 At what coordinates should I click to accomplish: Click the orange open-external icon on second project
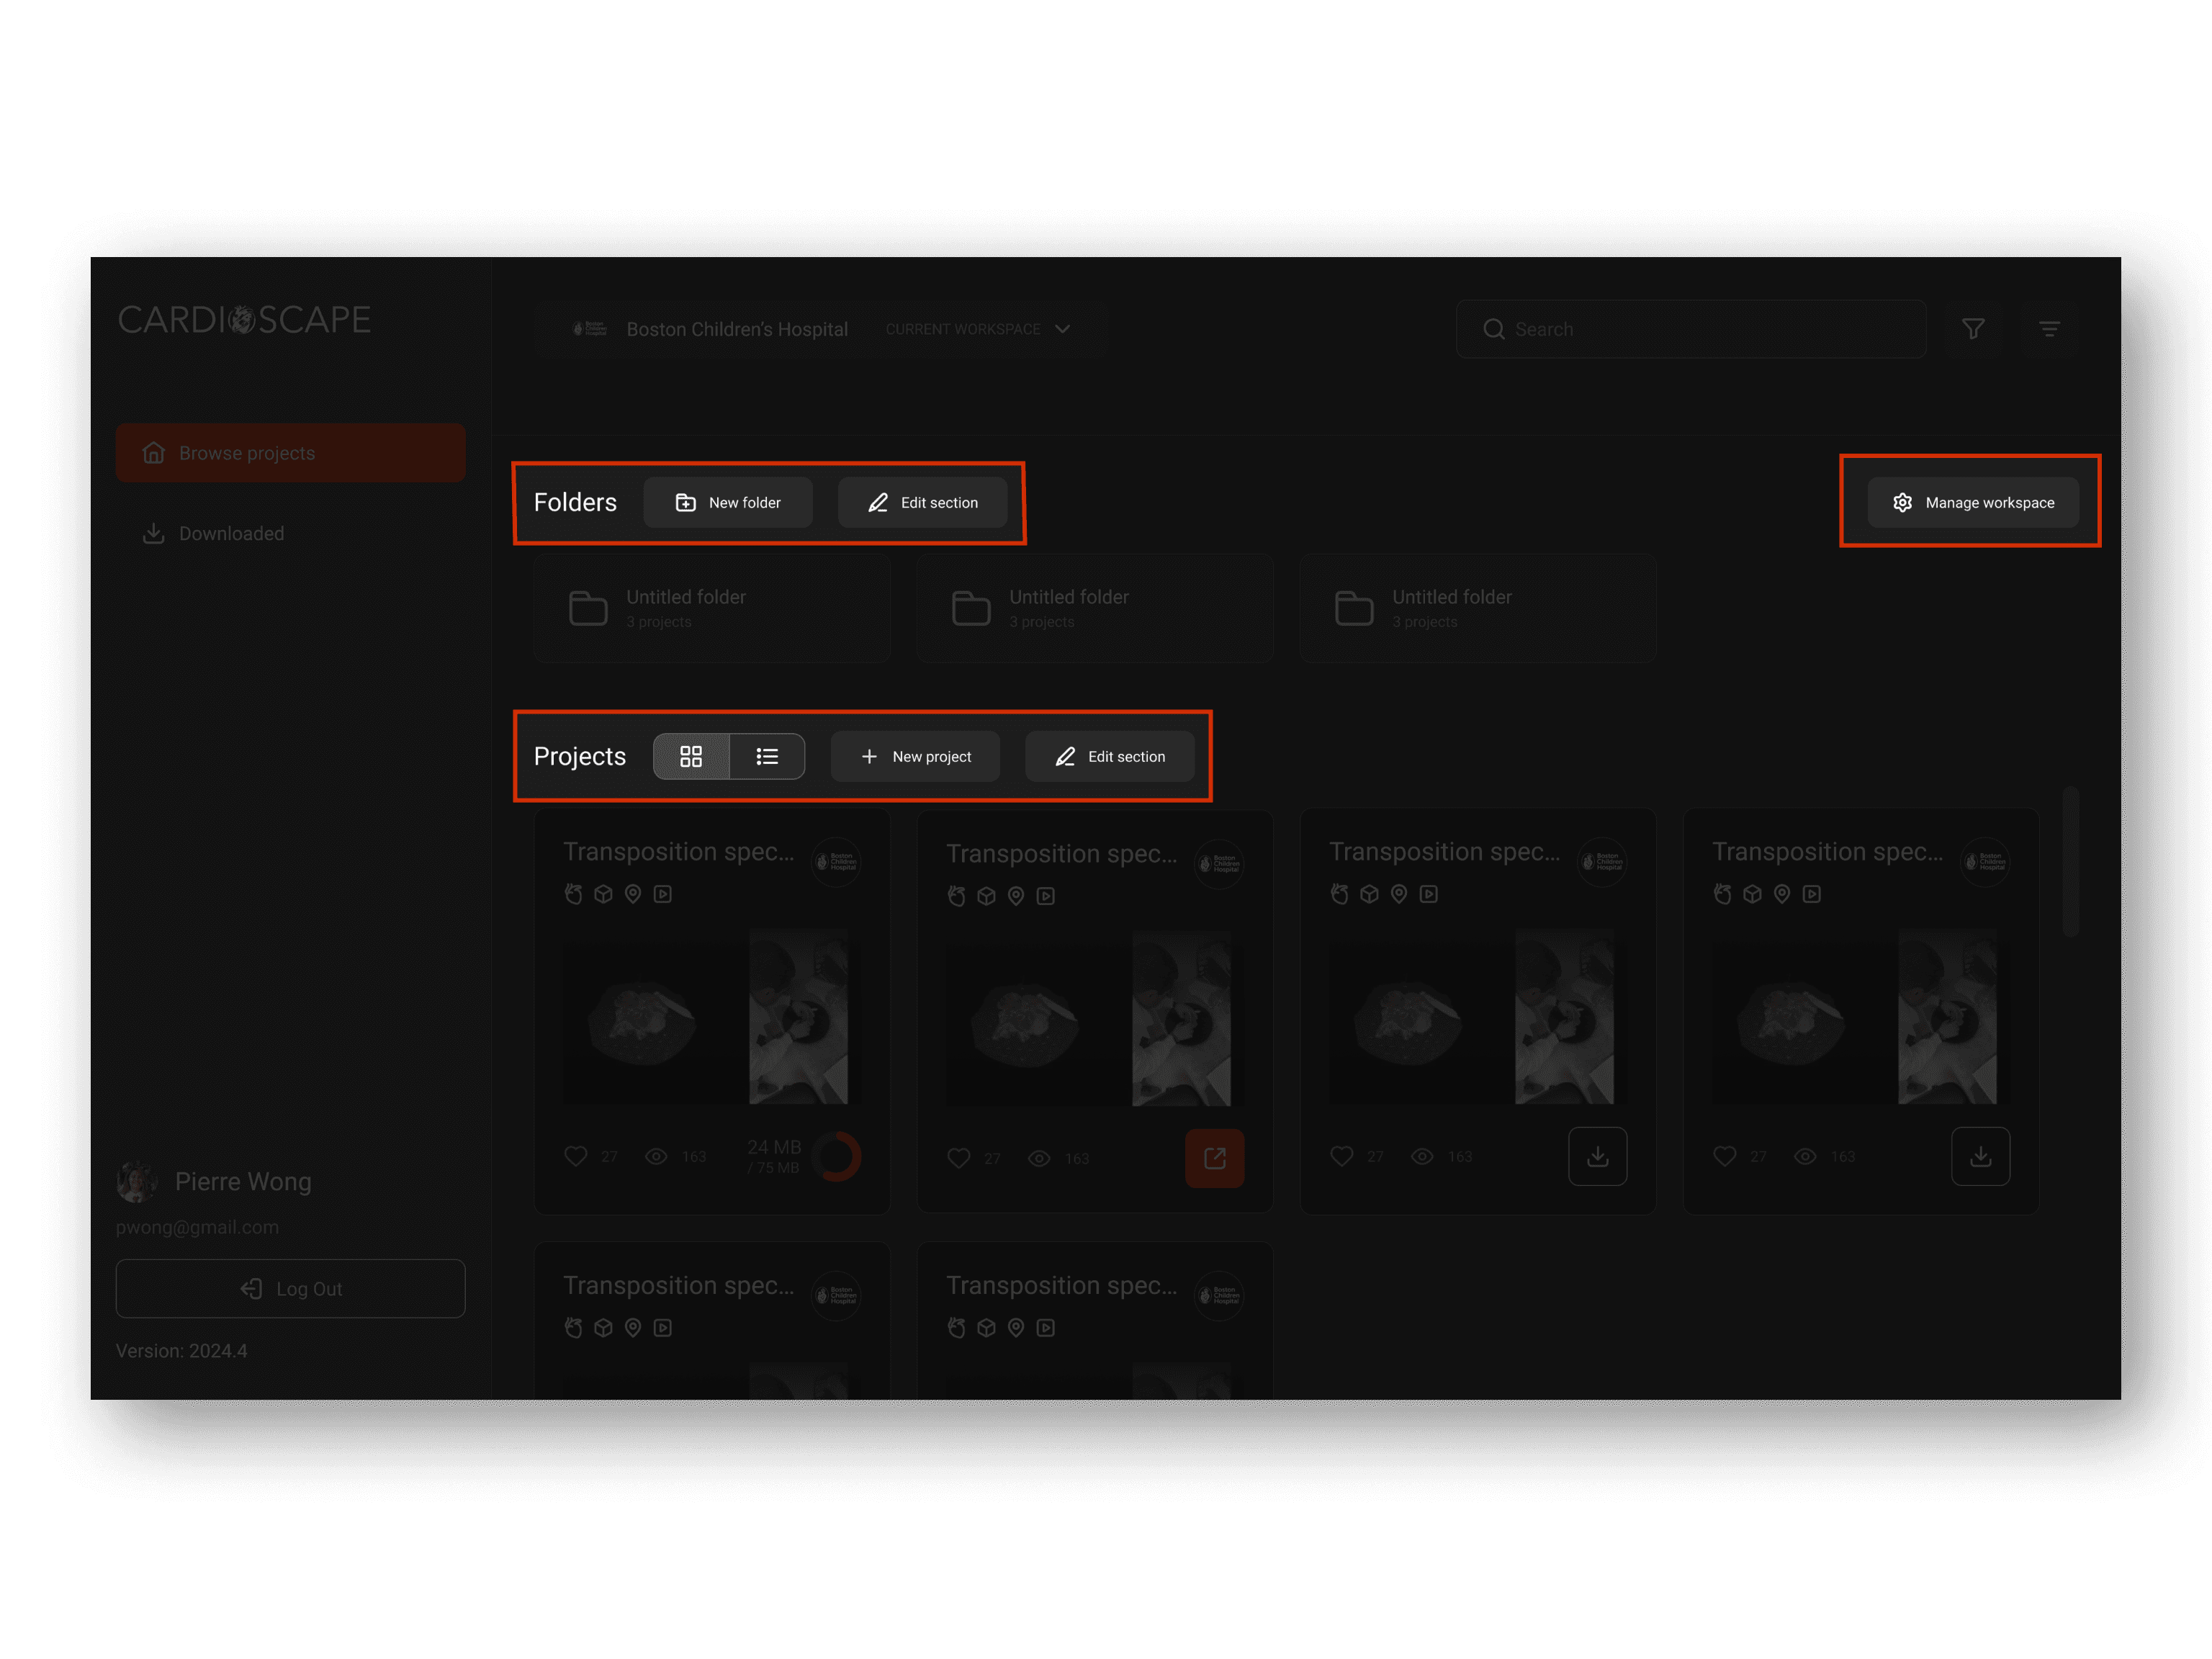1214,1158
